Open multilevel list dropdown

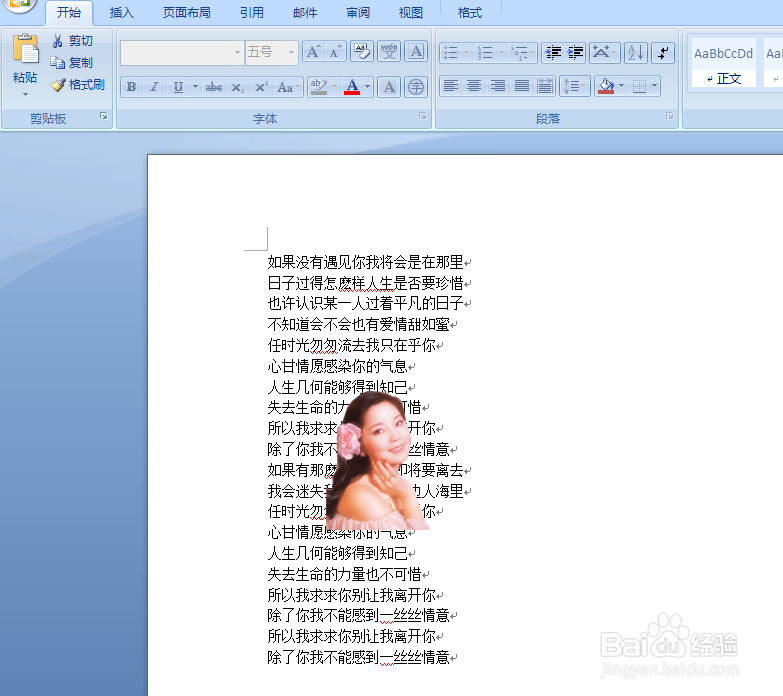(x=523, y=52)
